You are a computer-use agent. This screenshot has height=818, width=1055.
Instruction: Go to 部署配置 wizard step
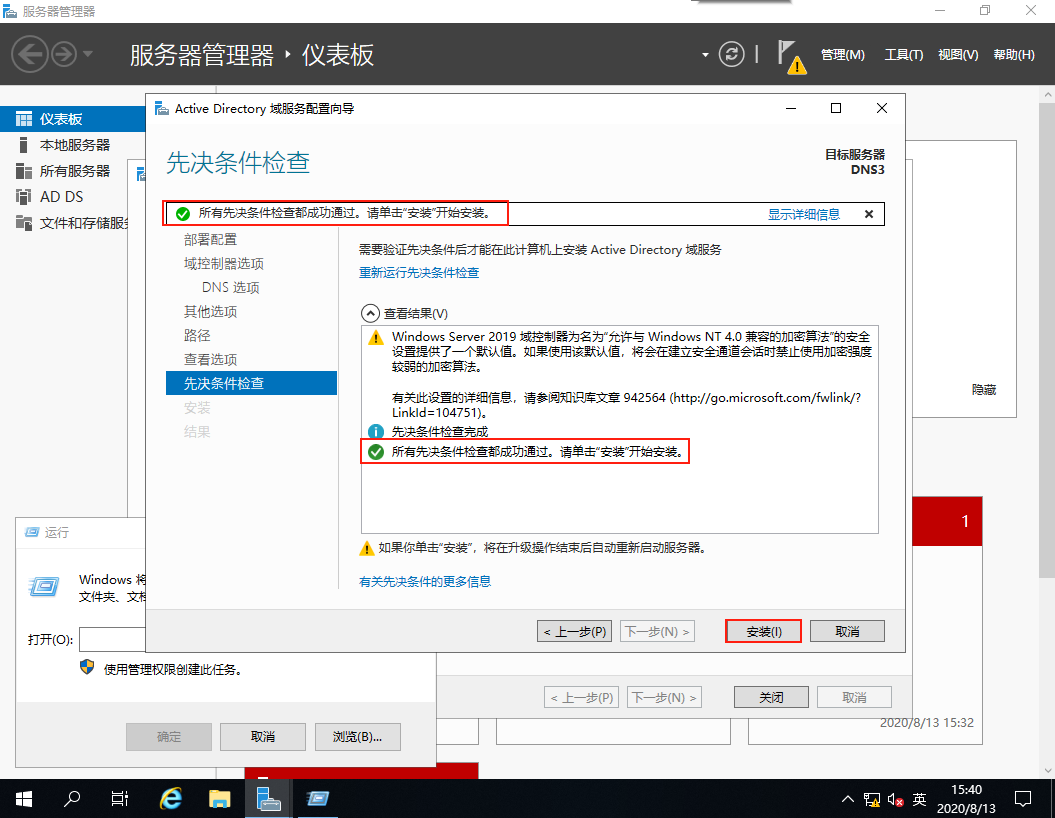tap(210, 239)
